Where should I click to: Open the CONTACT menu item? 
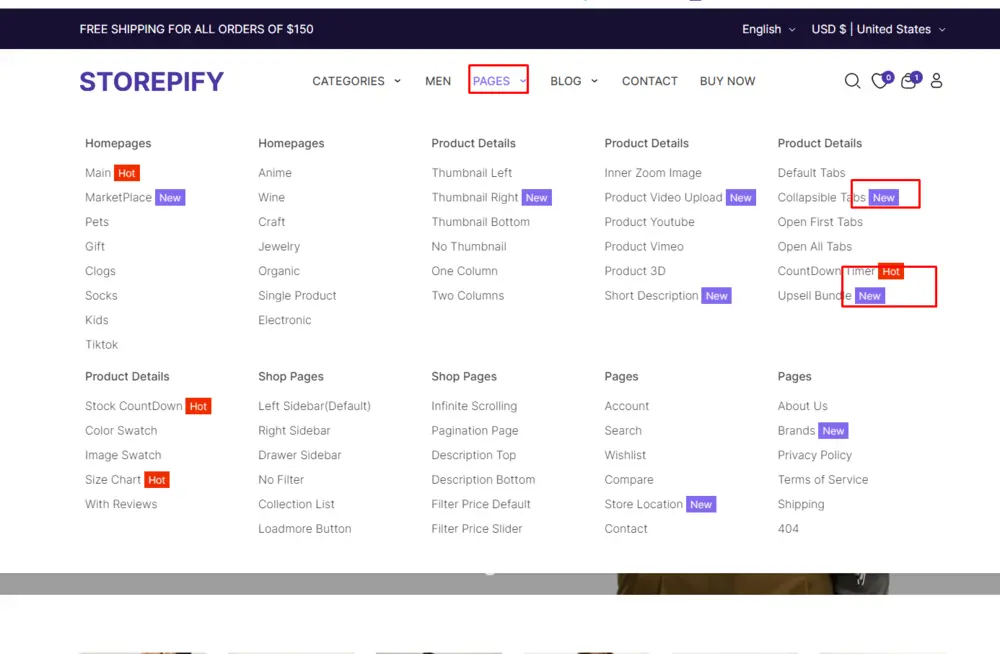[649, 81]
